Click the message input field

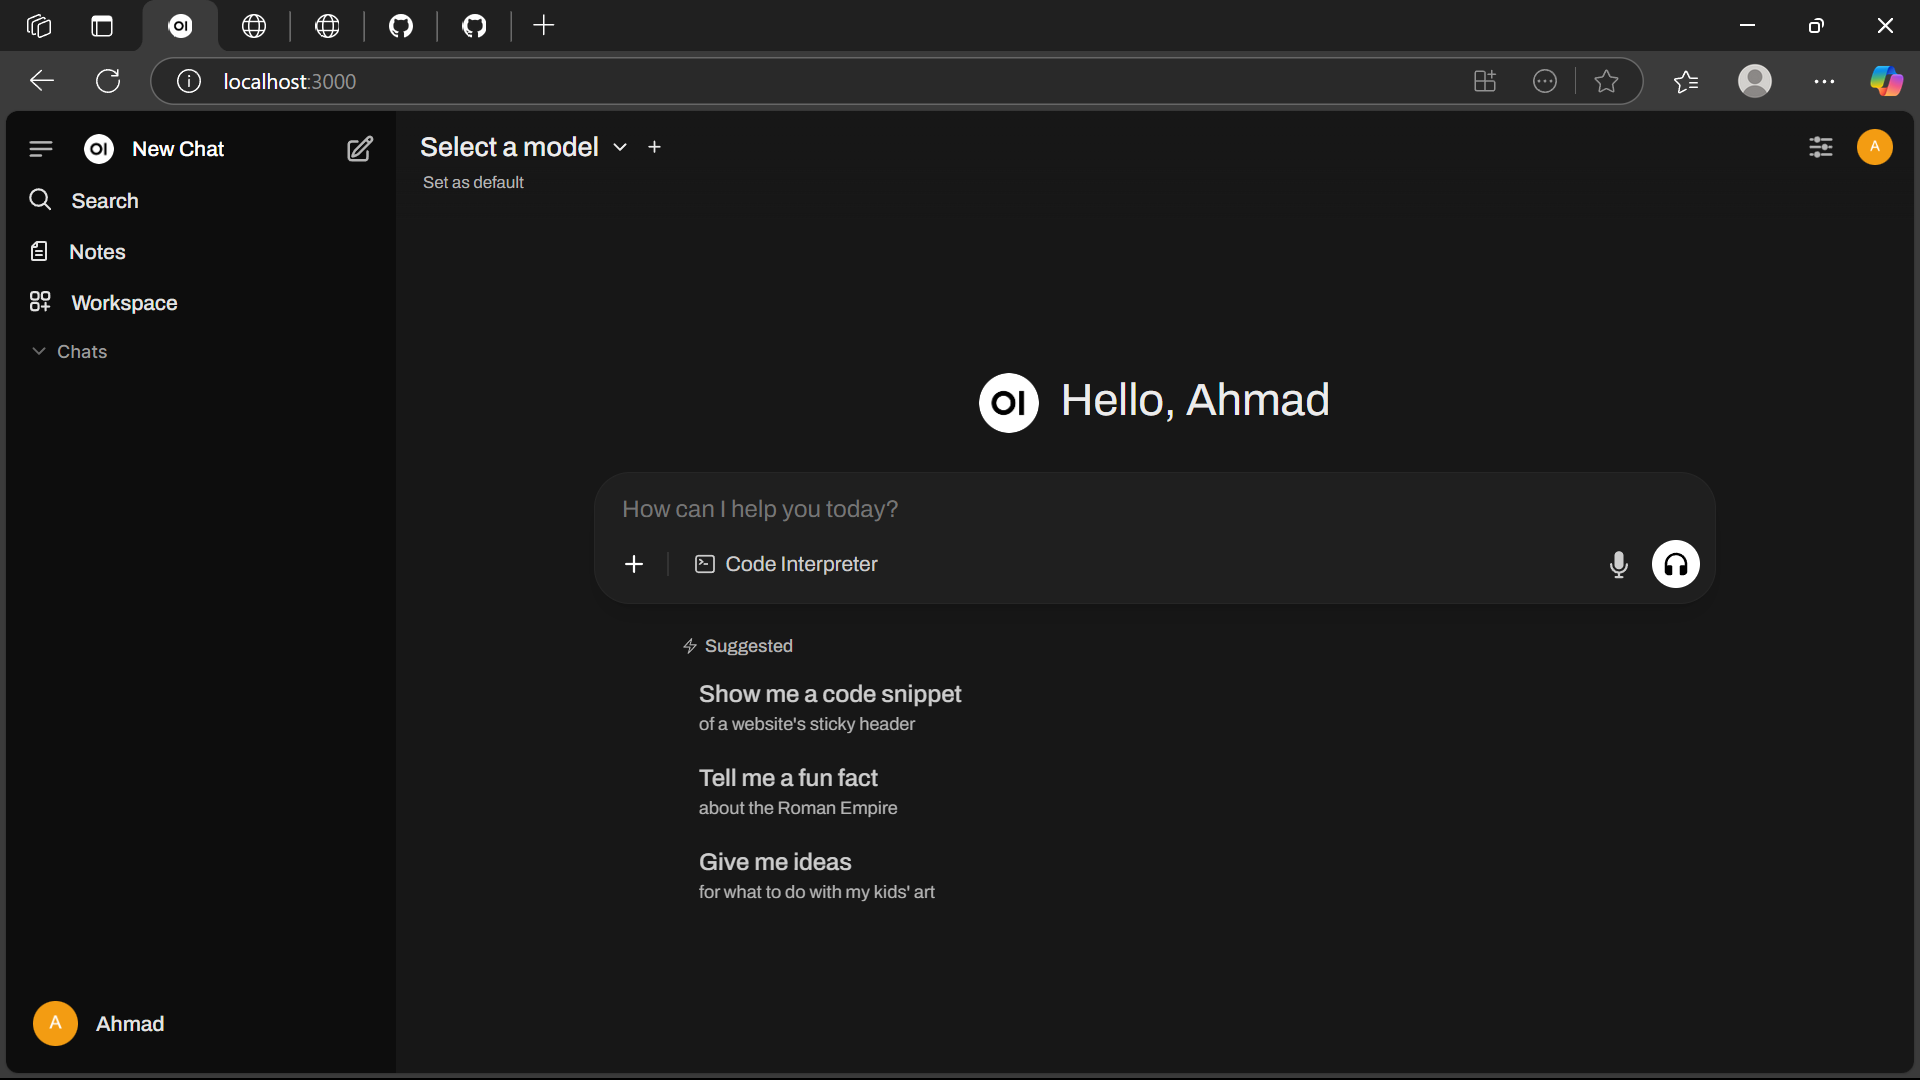pos(1100,509)
